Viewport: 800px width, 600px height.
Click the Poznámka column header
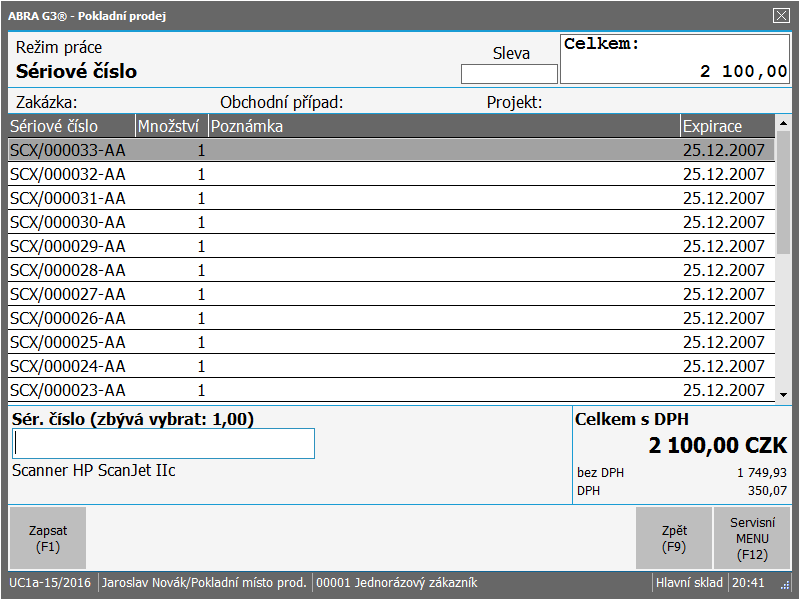tap(443, 126)
